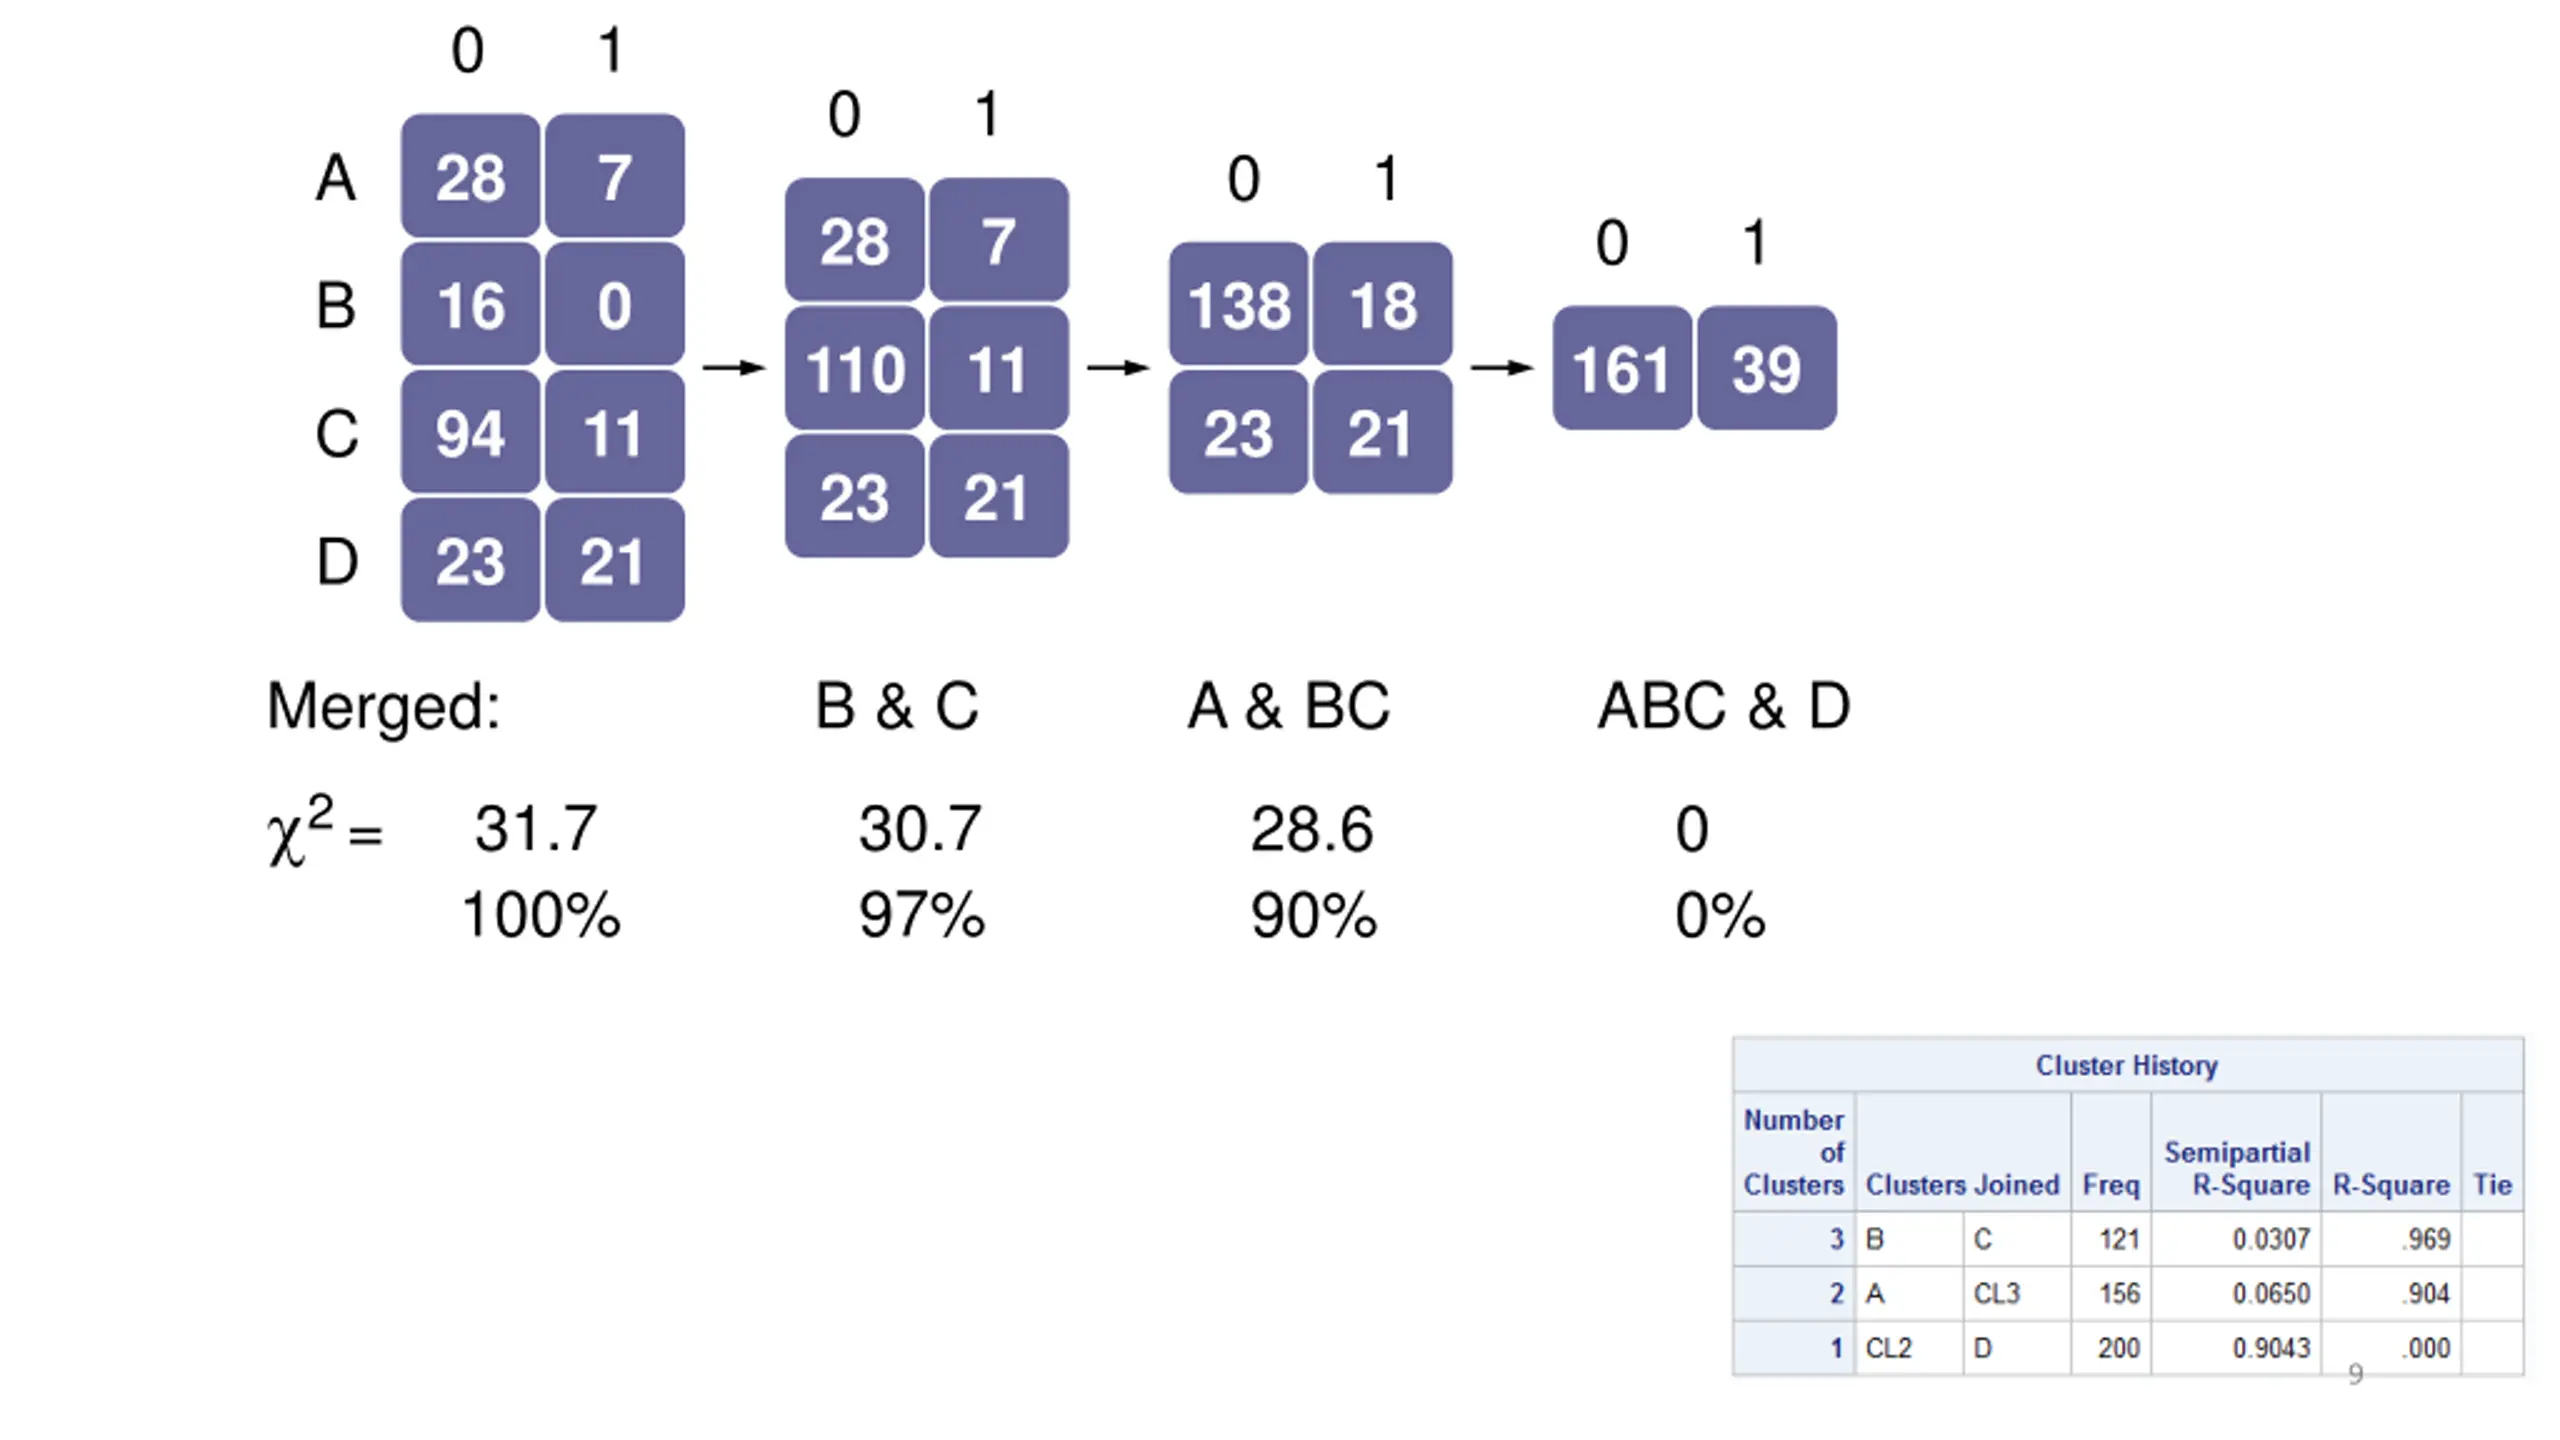Viewport: 2560px width, 1440px height.
Task: Click the arrow after the first table
Action: [734, 368]
